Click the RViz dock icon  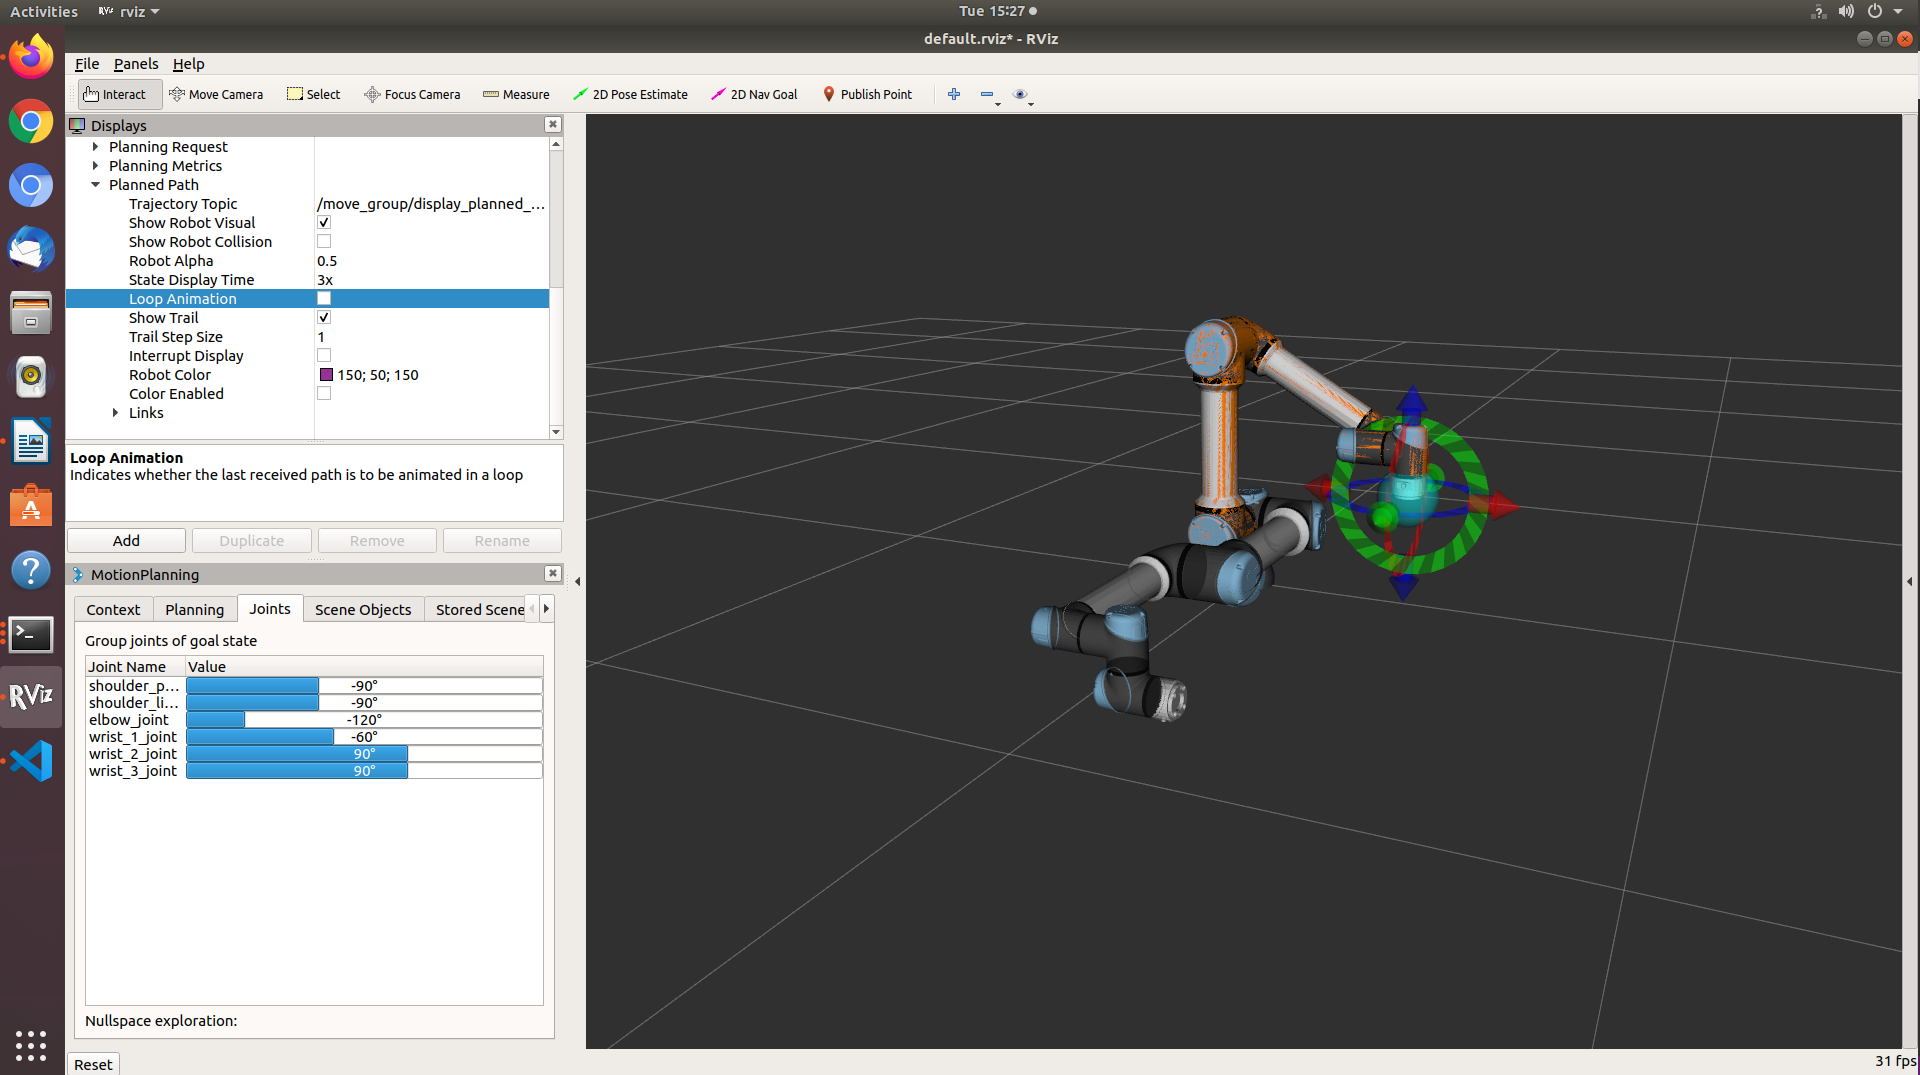31,697
